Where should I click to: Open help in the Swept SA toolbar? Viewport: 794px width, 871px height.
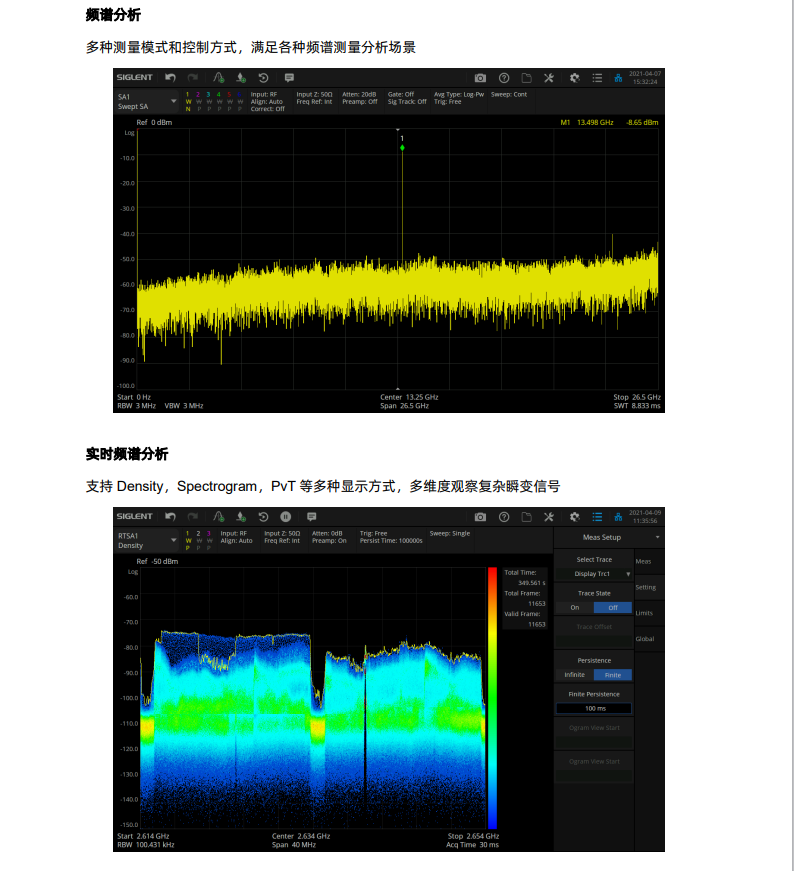point(503,77)
